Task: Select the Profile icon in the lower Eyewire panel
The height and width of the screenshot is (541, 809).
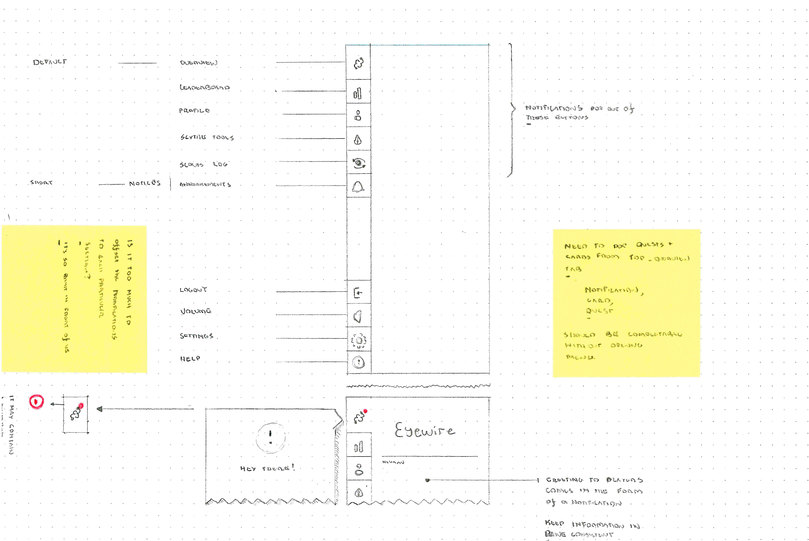Action: pos(357,469)
